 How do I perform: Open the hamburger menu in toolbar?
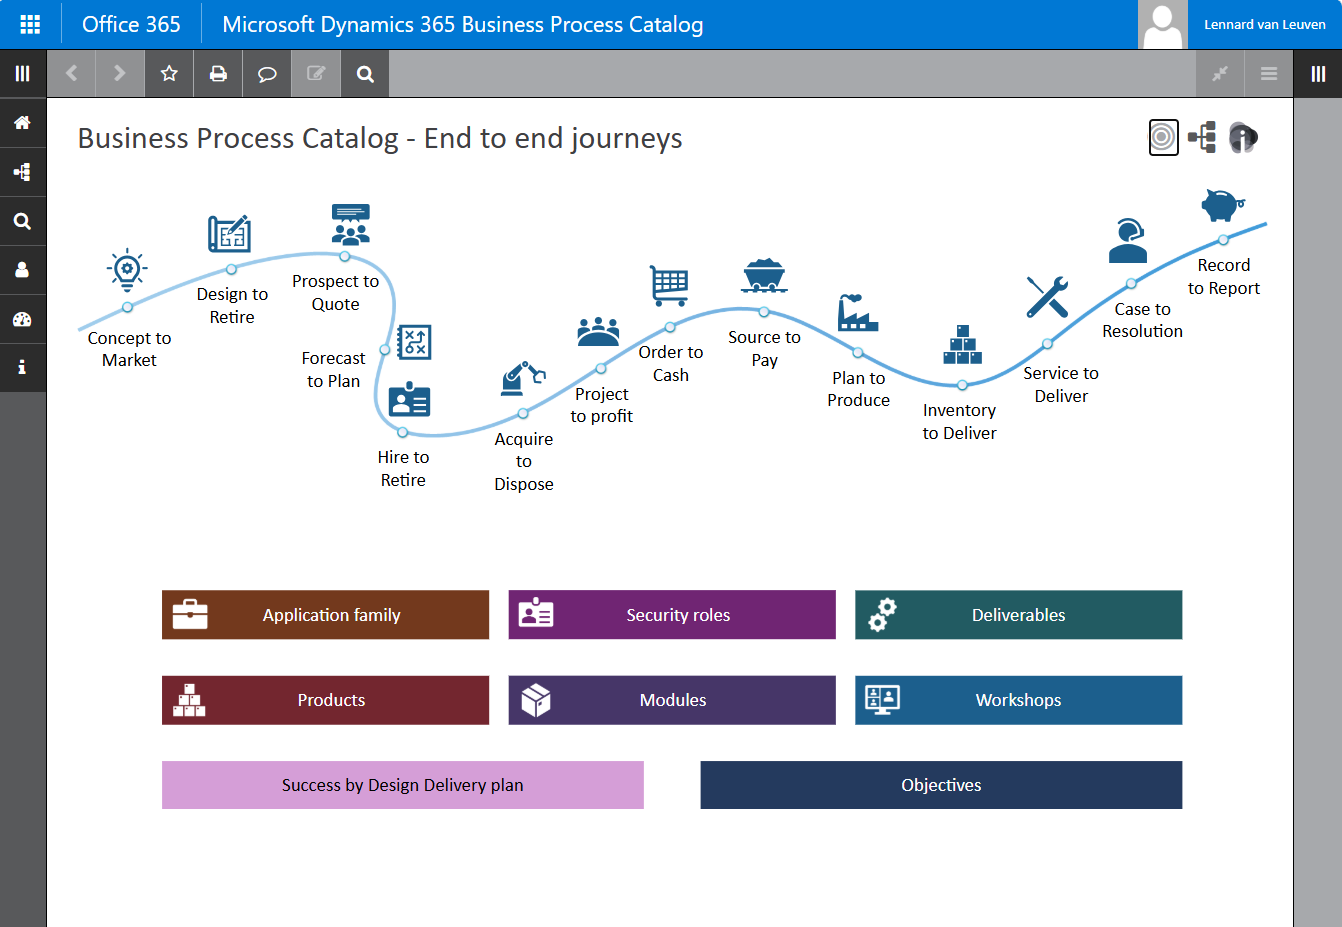tap(1269, 73)
